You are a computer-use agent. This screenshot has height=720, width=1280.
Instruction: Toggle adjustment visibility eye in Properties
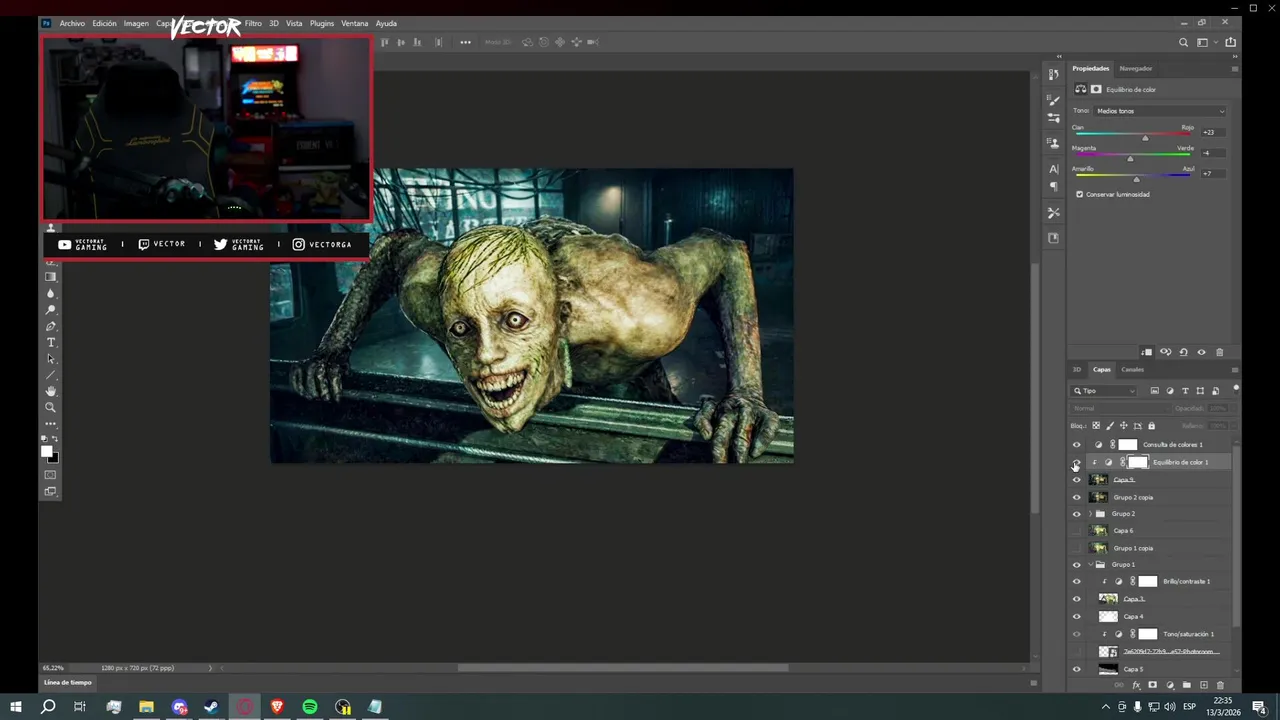[x=1201, y=352]
